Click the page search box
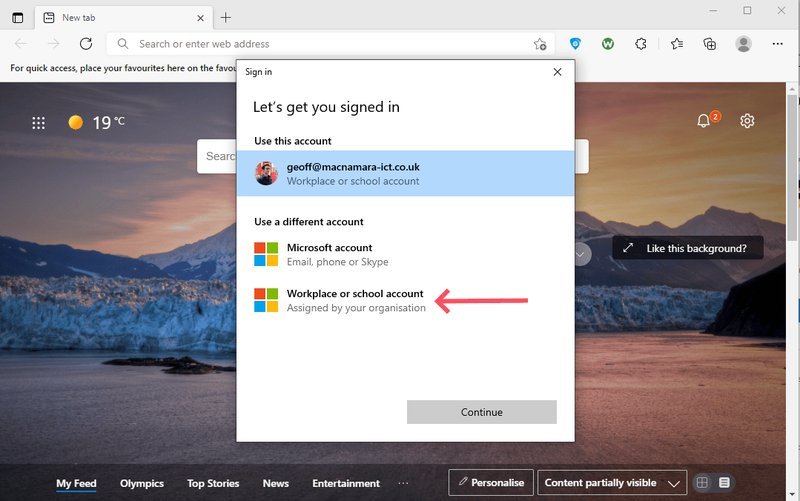Screen dimensions: 800x501 (217, 157)
